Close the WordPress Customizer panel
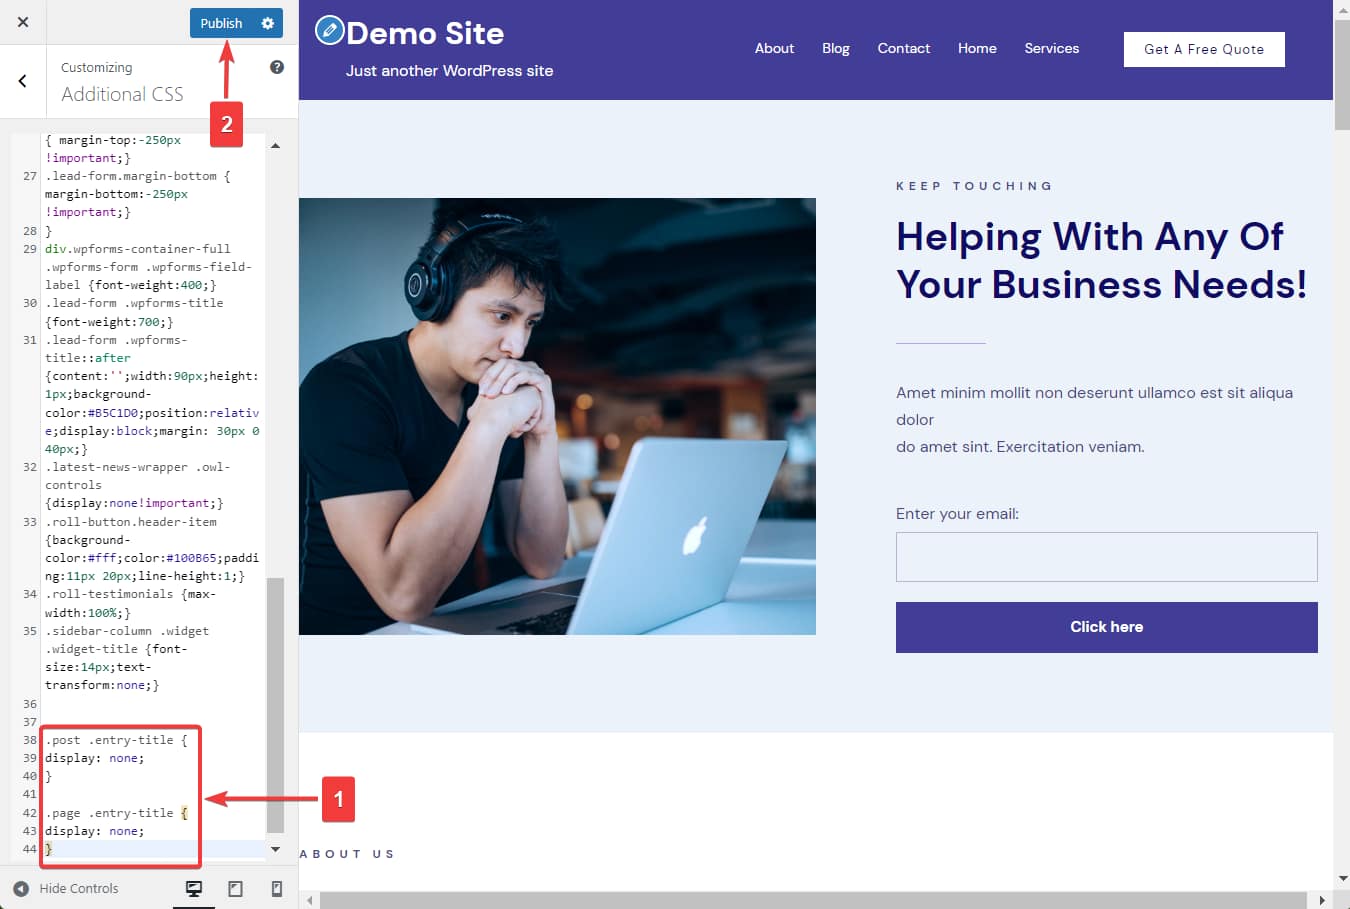 pyautogui.click(x=23, y=22)
